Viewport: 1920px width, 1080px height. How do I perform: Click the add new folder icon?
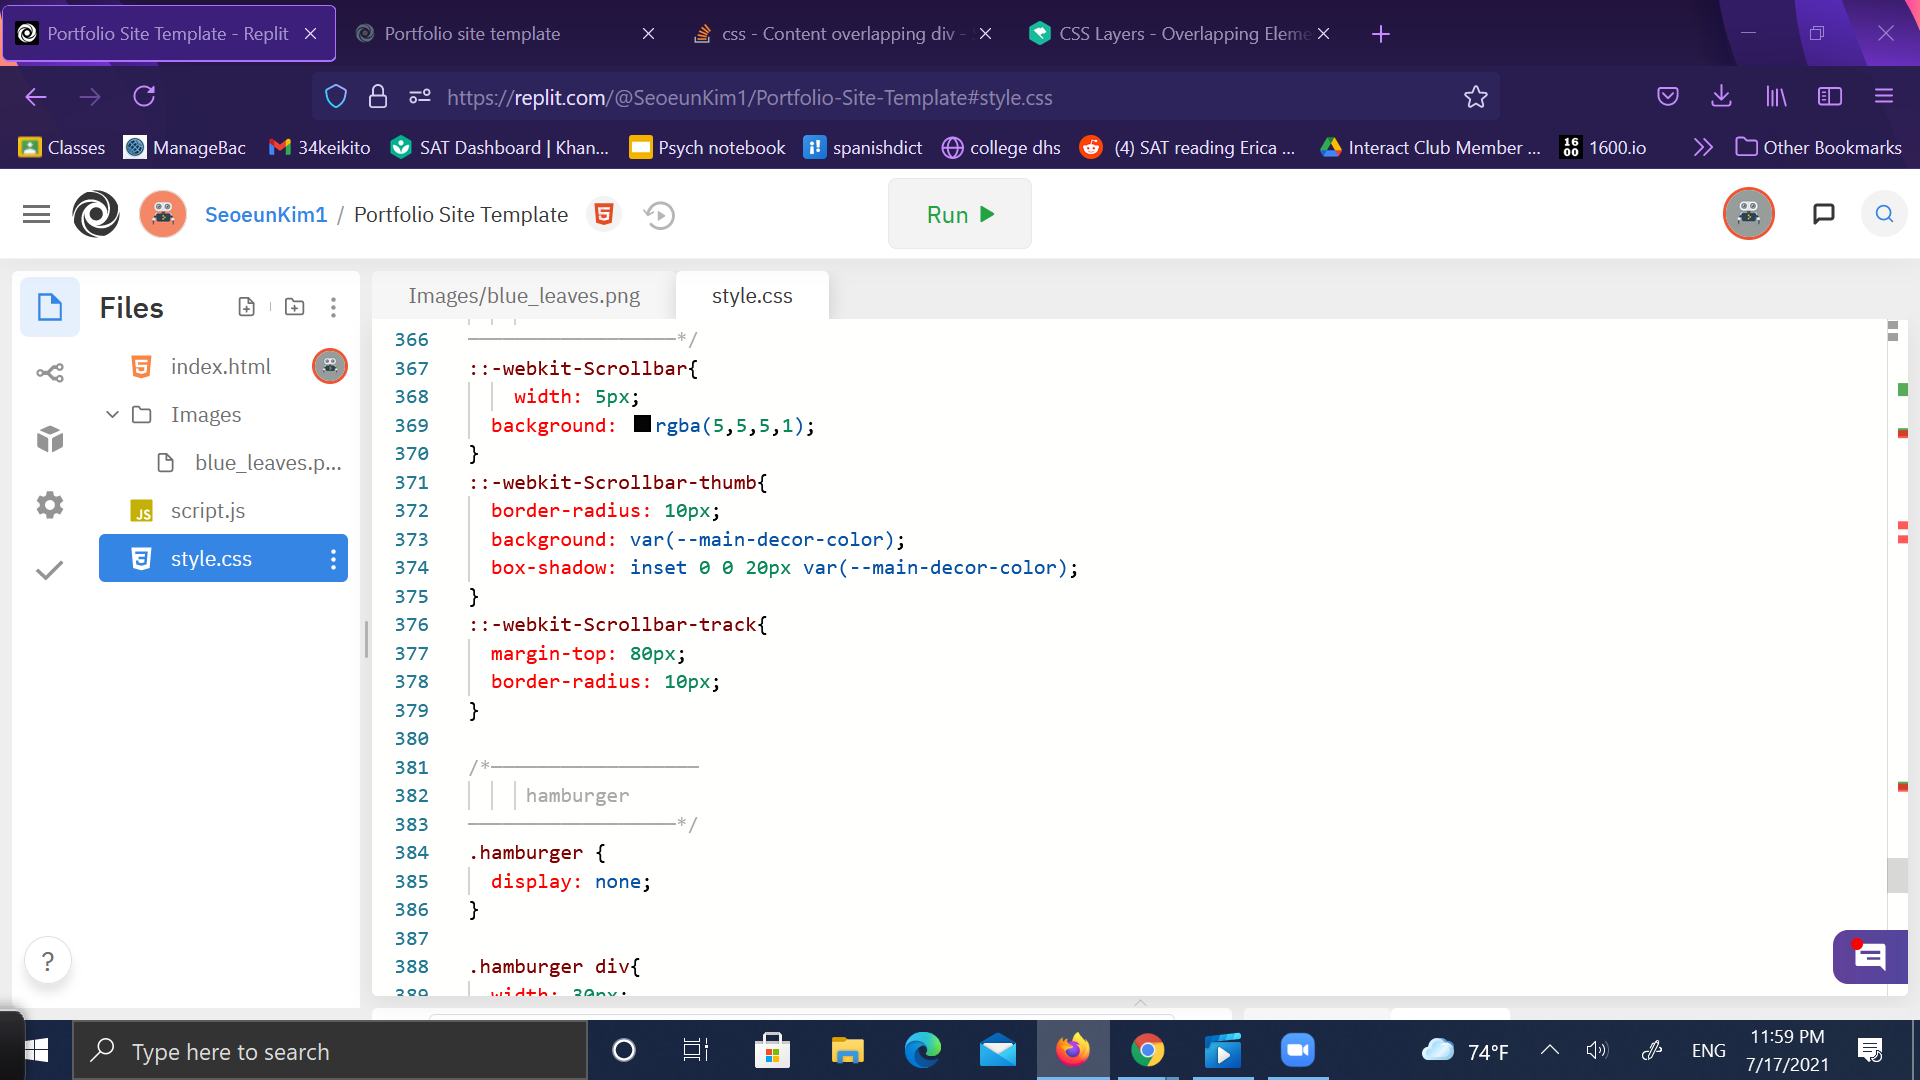[x=294, y=307]
